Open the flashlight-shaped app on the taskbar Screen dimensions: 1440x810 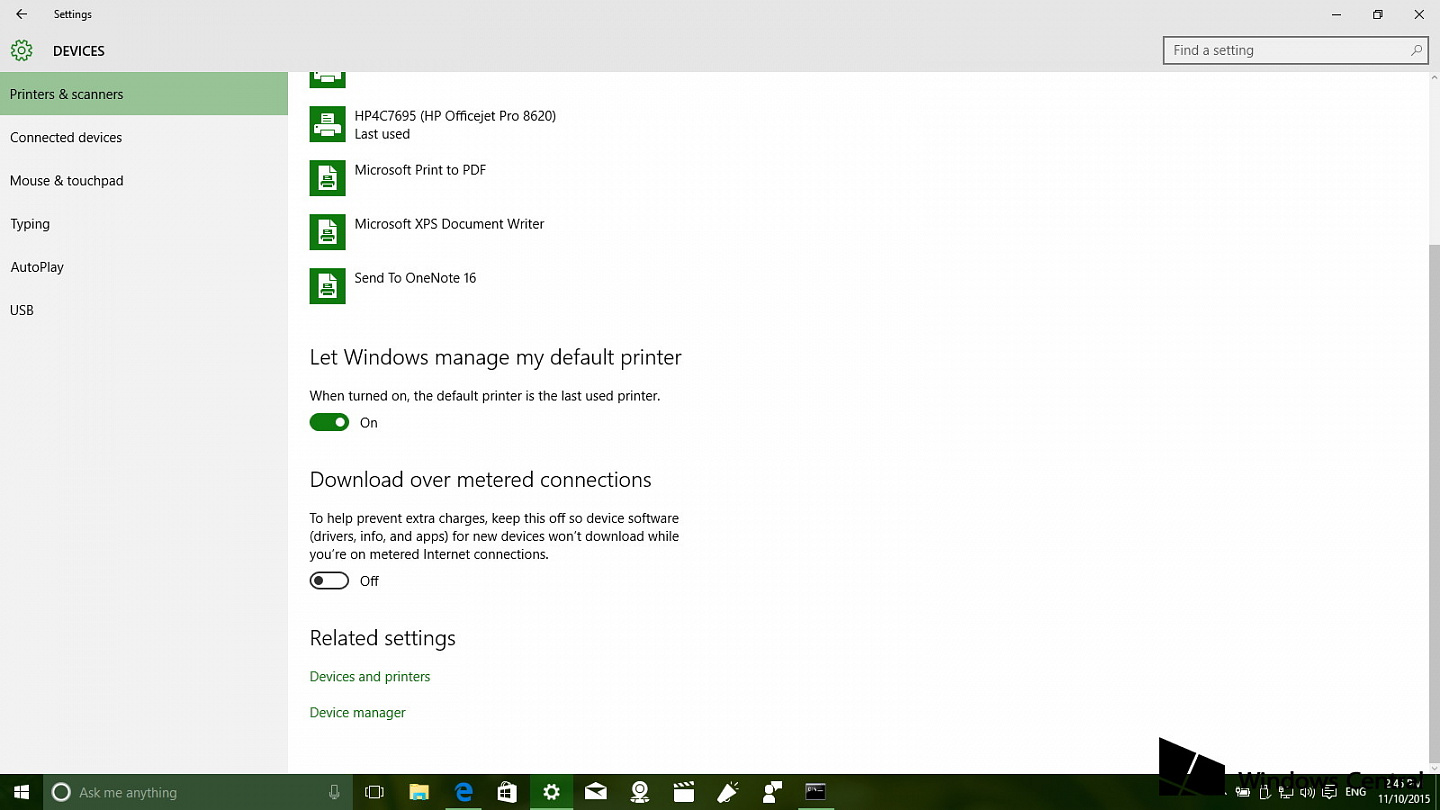click(x=728, y=792)
